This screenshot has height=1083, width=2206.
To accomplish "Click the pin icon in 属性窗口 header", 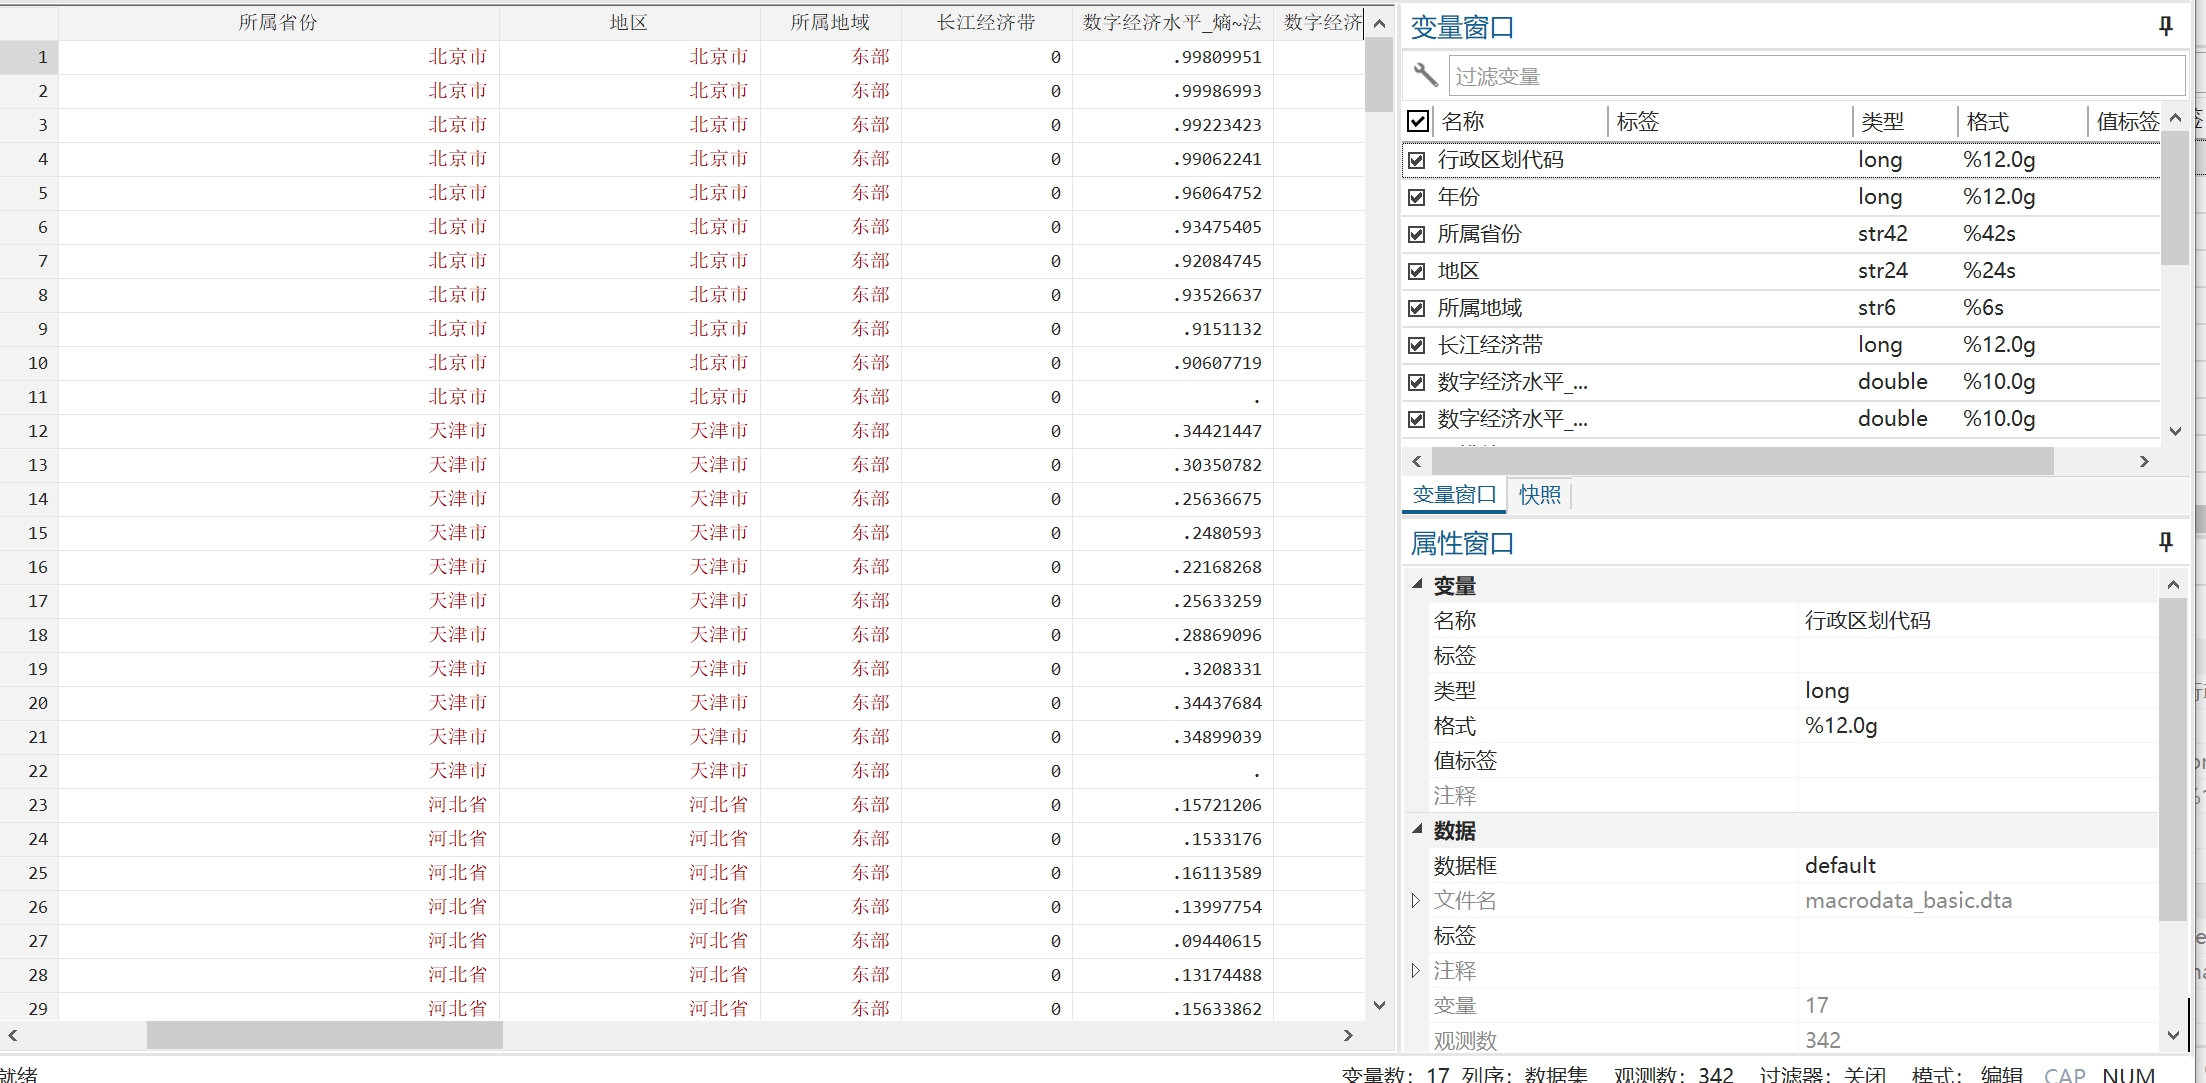I will (2165, 542).
